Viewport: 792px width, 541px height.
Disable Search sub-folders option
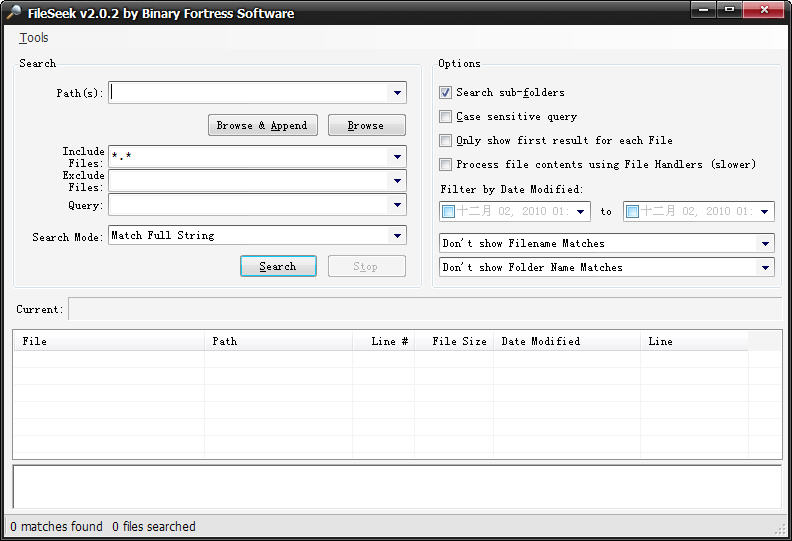446,93
